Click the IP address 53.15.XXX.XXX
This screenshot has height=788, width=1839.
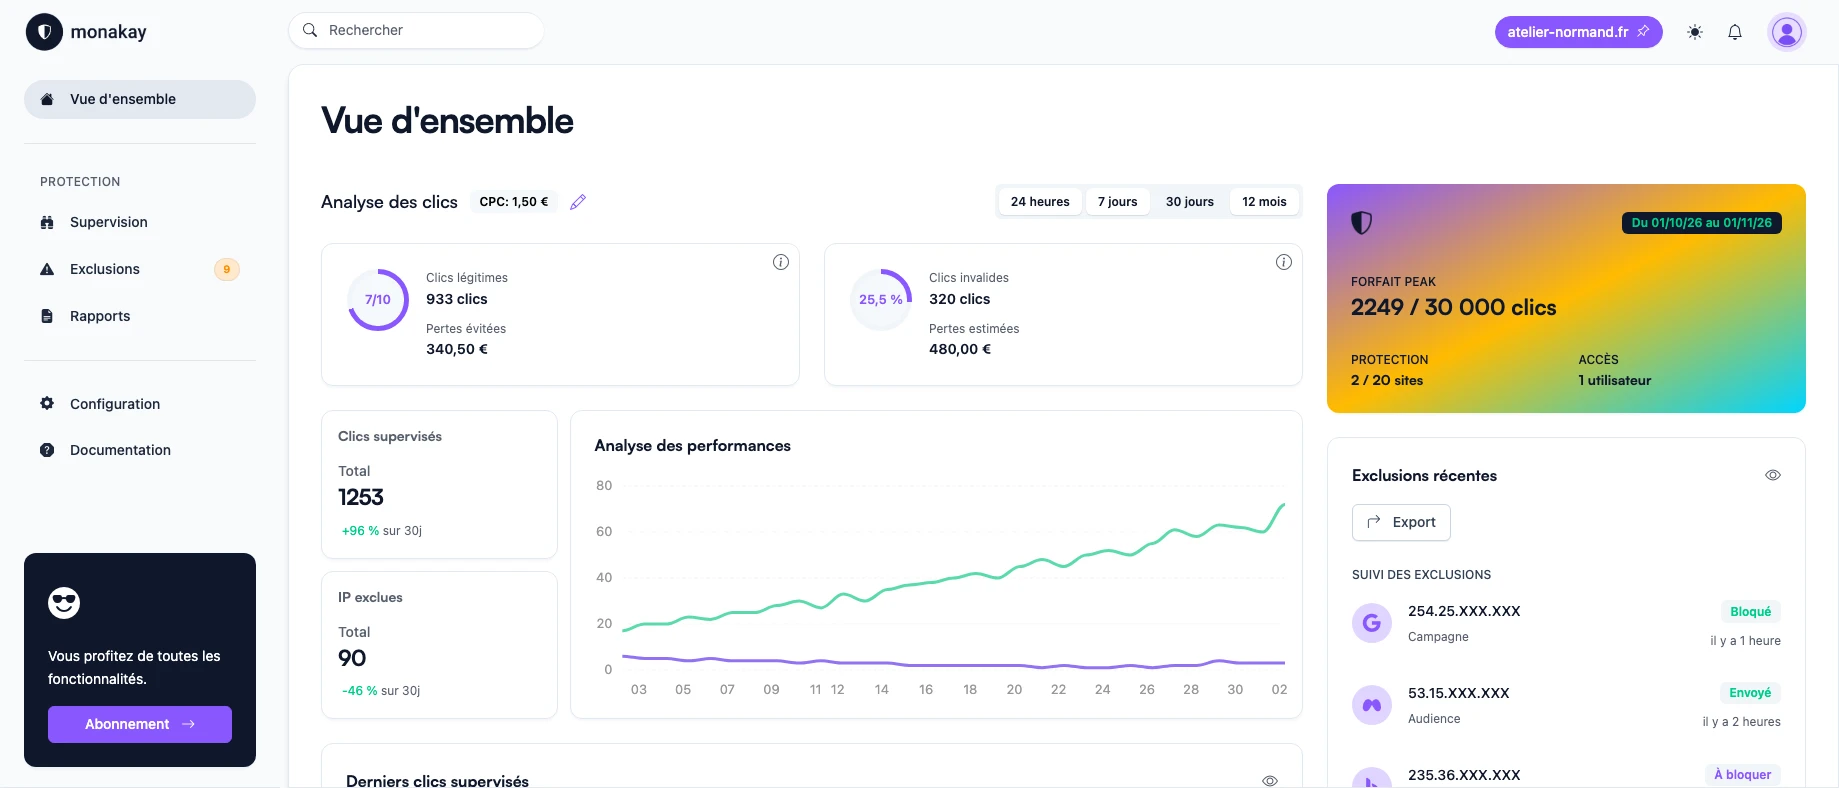pyautogui.click(x=1459, y=693)
